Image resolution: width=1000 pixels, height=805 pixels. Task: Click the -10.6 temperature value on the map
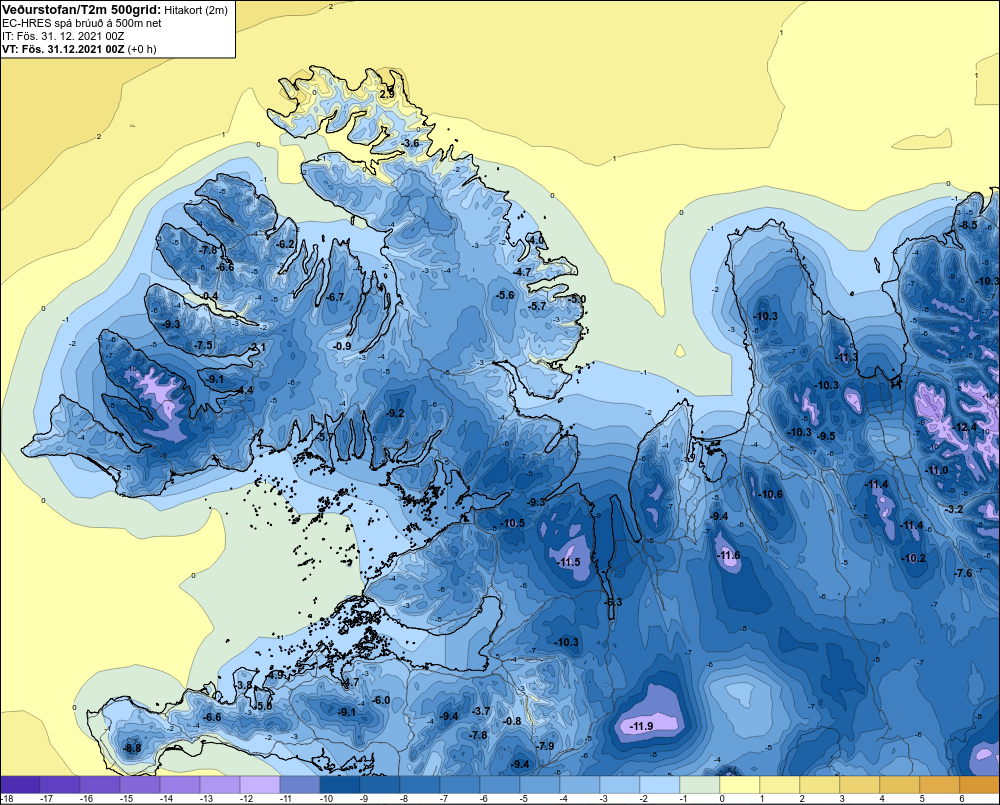[x=770, y=494]
